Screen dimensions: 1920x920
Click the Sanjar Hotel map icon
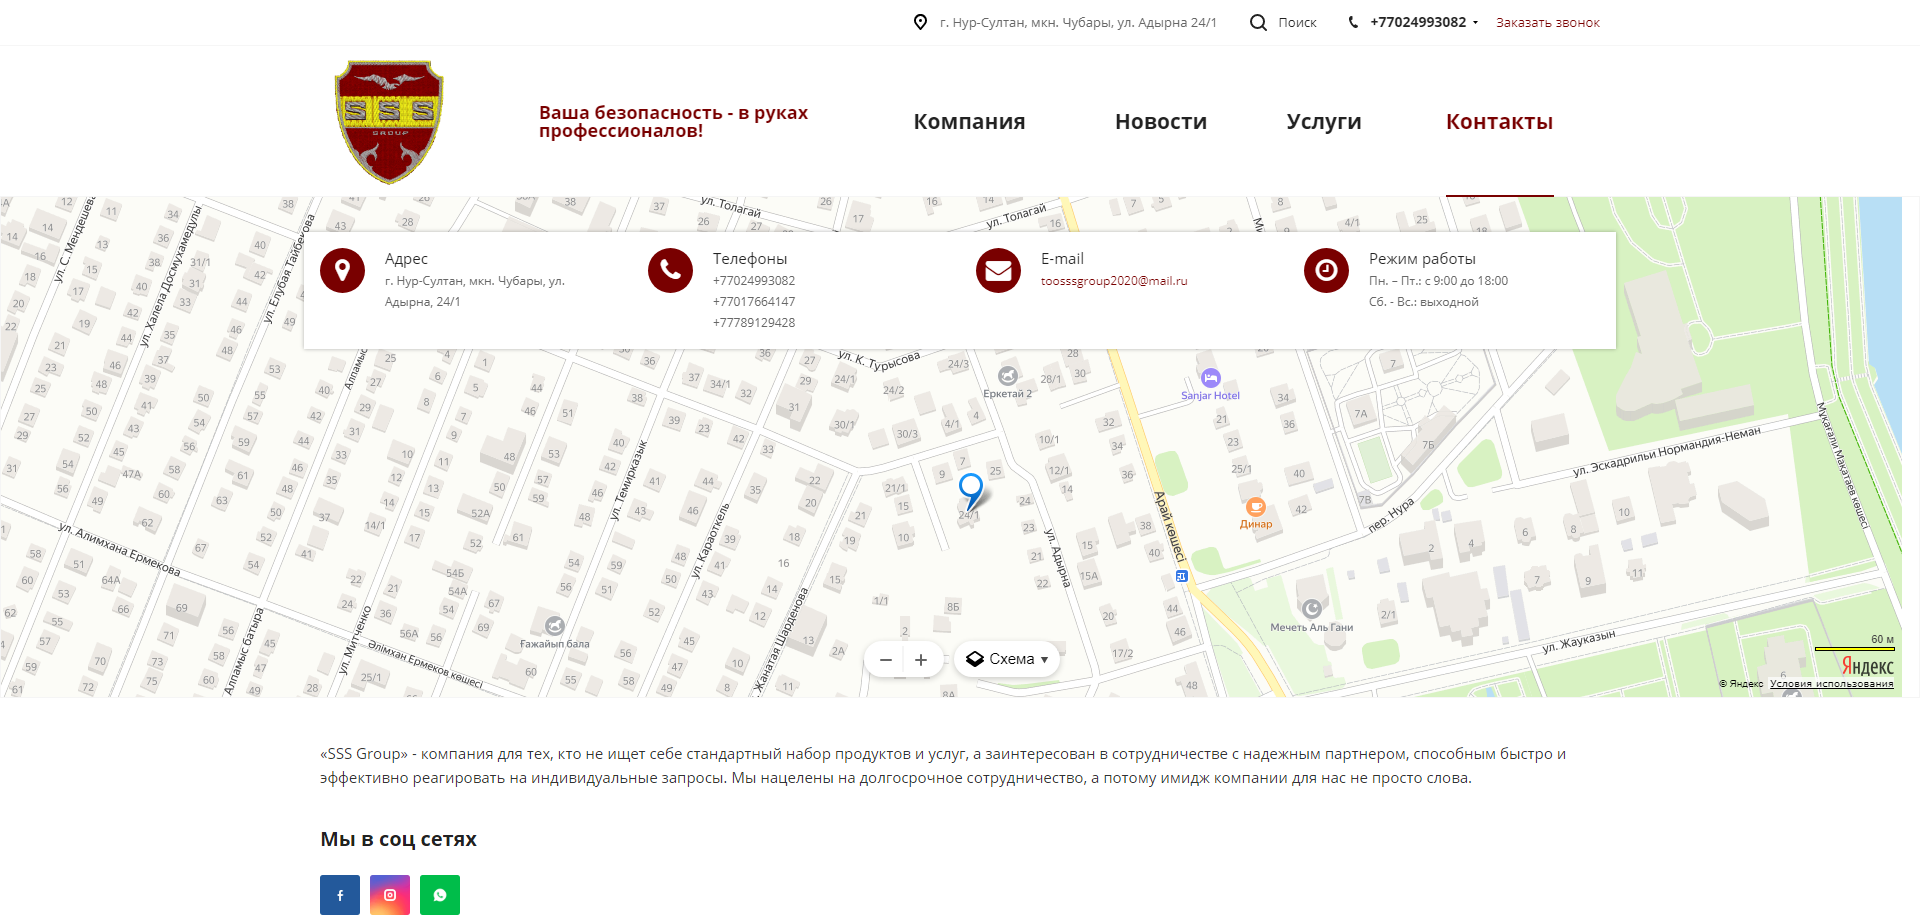click(x=1211, y=378)
